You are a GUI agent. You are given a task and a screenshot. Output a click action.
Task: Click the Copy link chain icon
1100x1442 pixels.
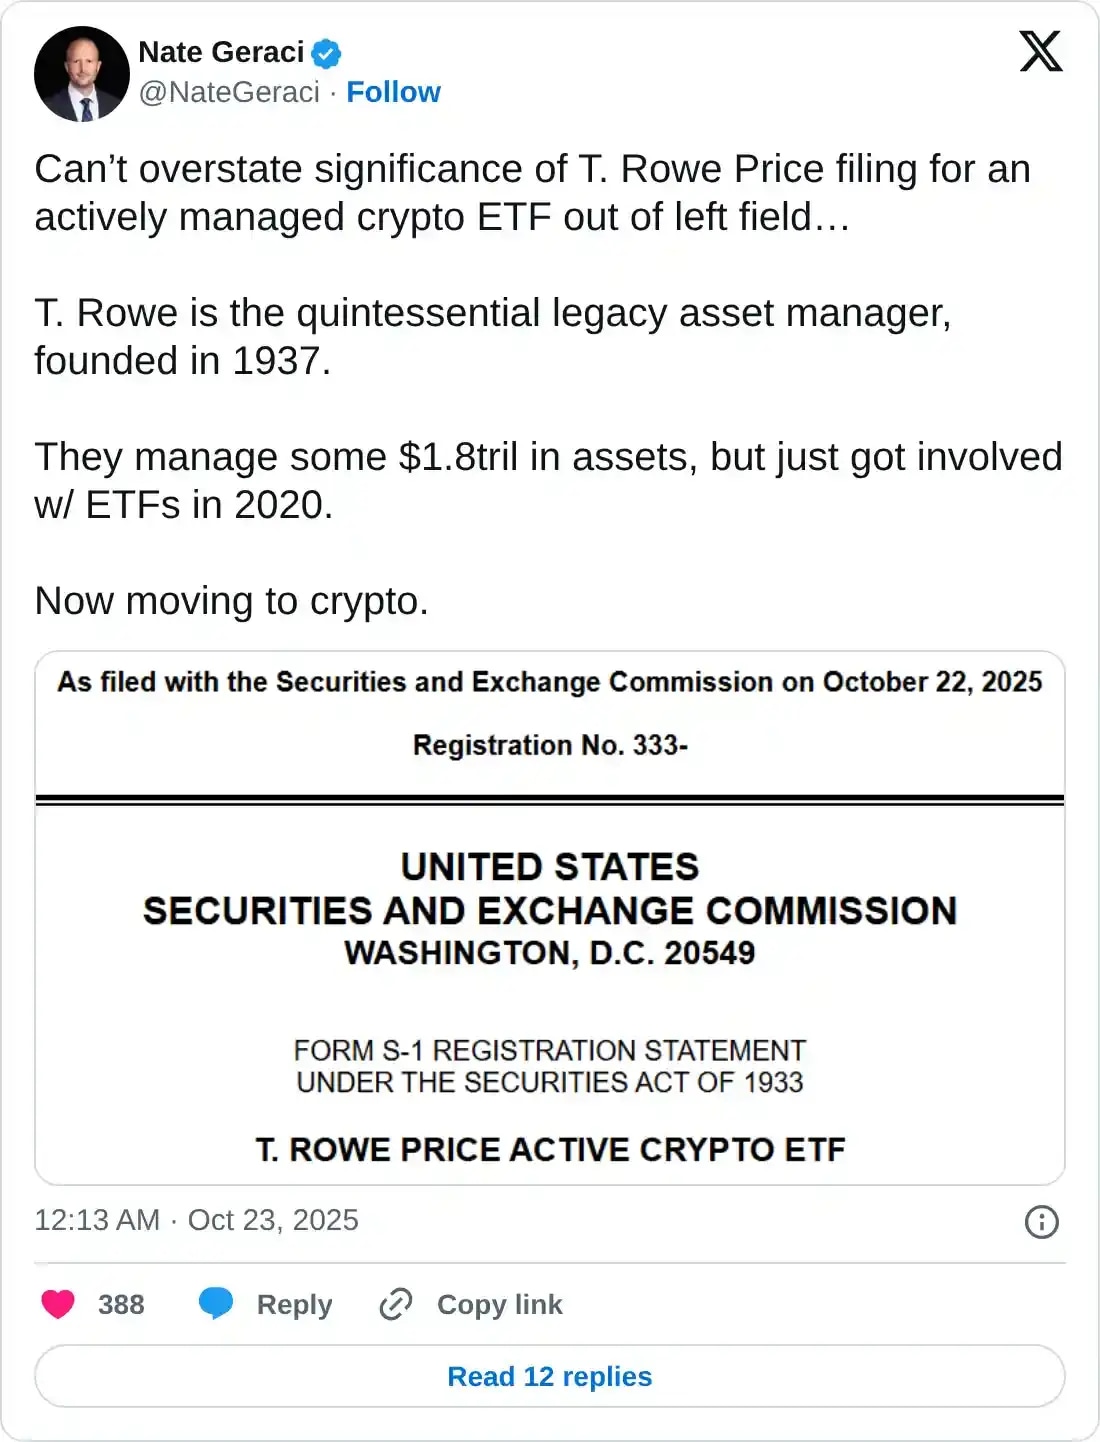(x=396, y=1304)
